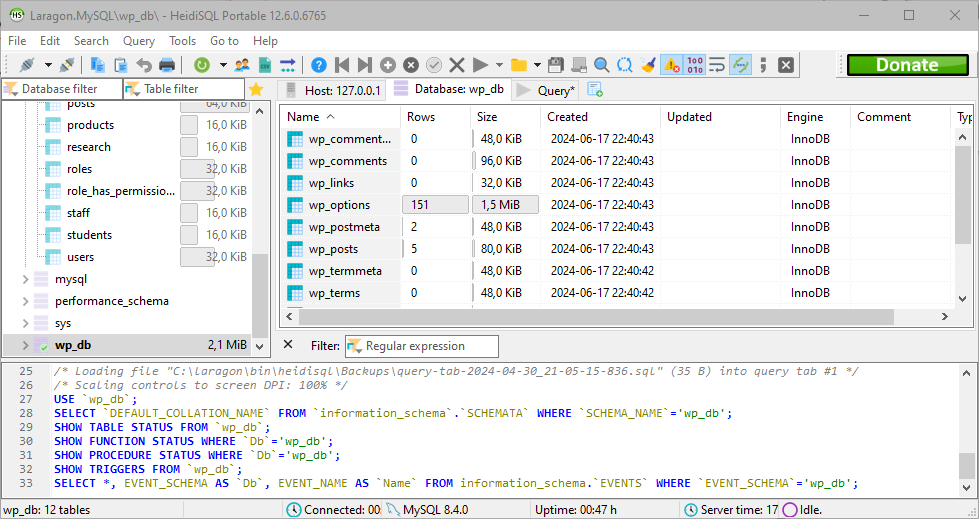Expand the wp_db database tree node
Image resolution: width=979 pixels, height=519 pixels.
coord(26,345)
